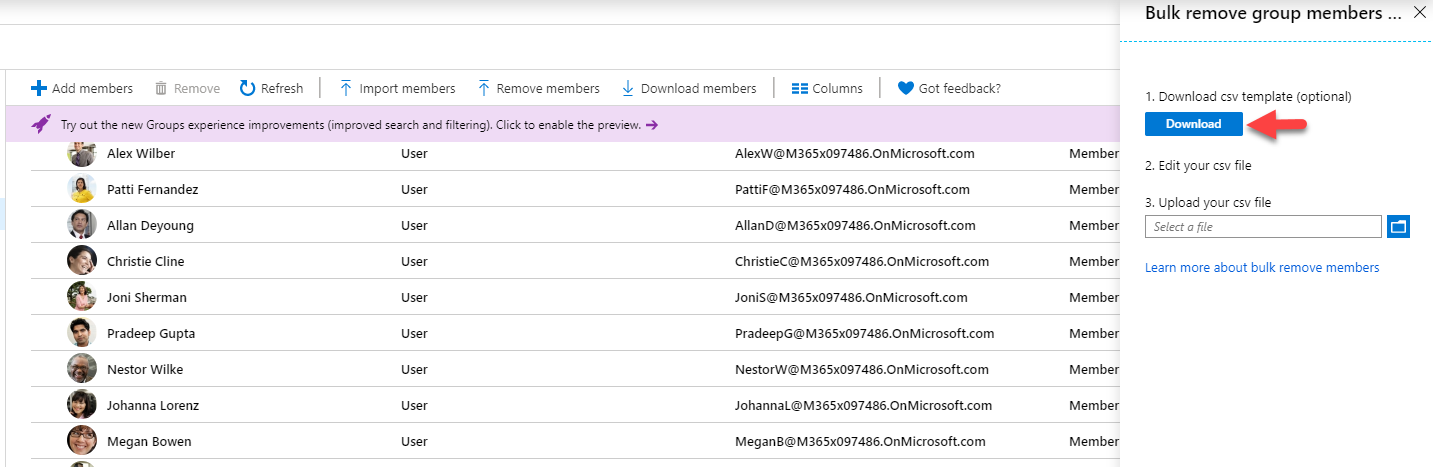Click Download members arrow icon
Viewport: 1433px width, 467px height.
pyautogui.click(x=628, y=88)
